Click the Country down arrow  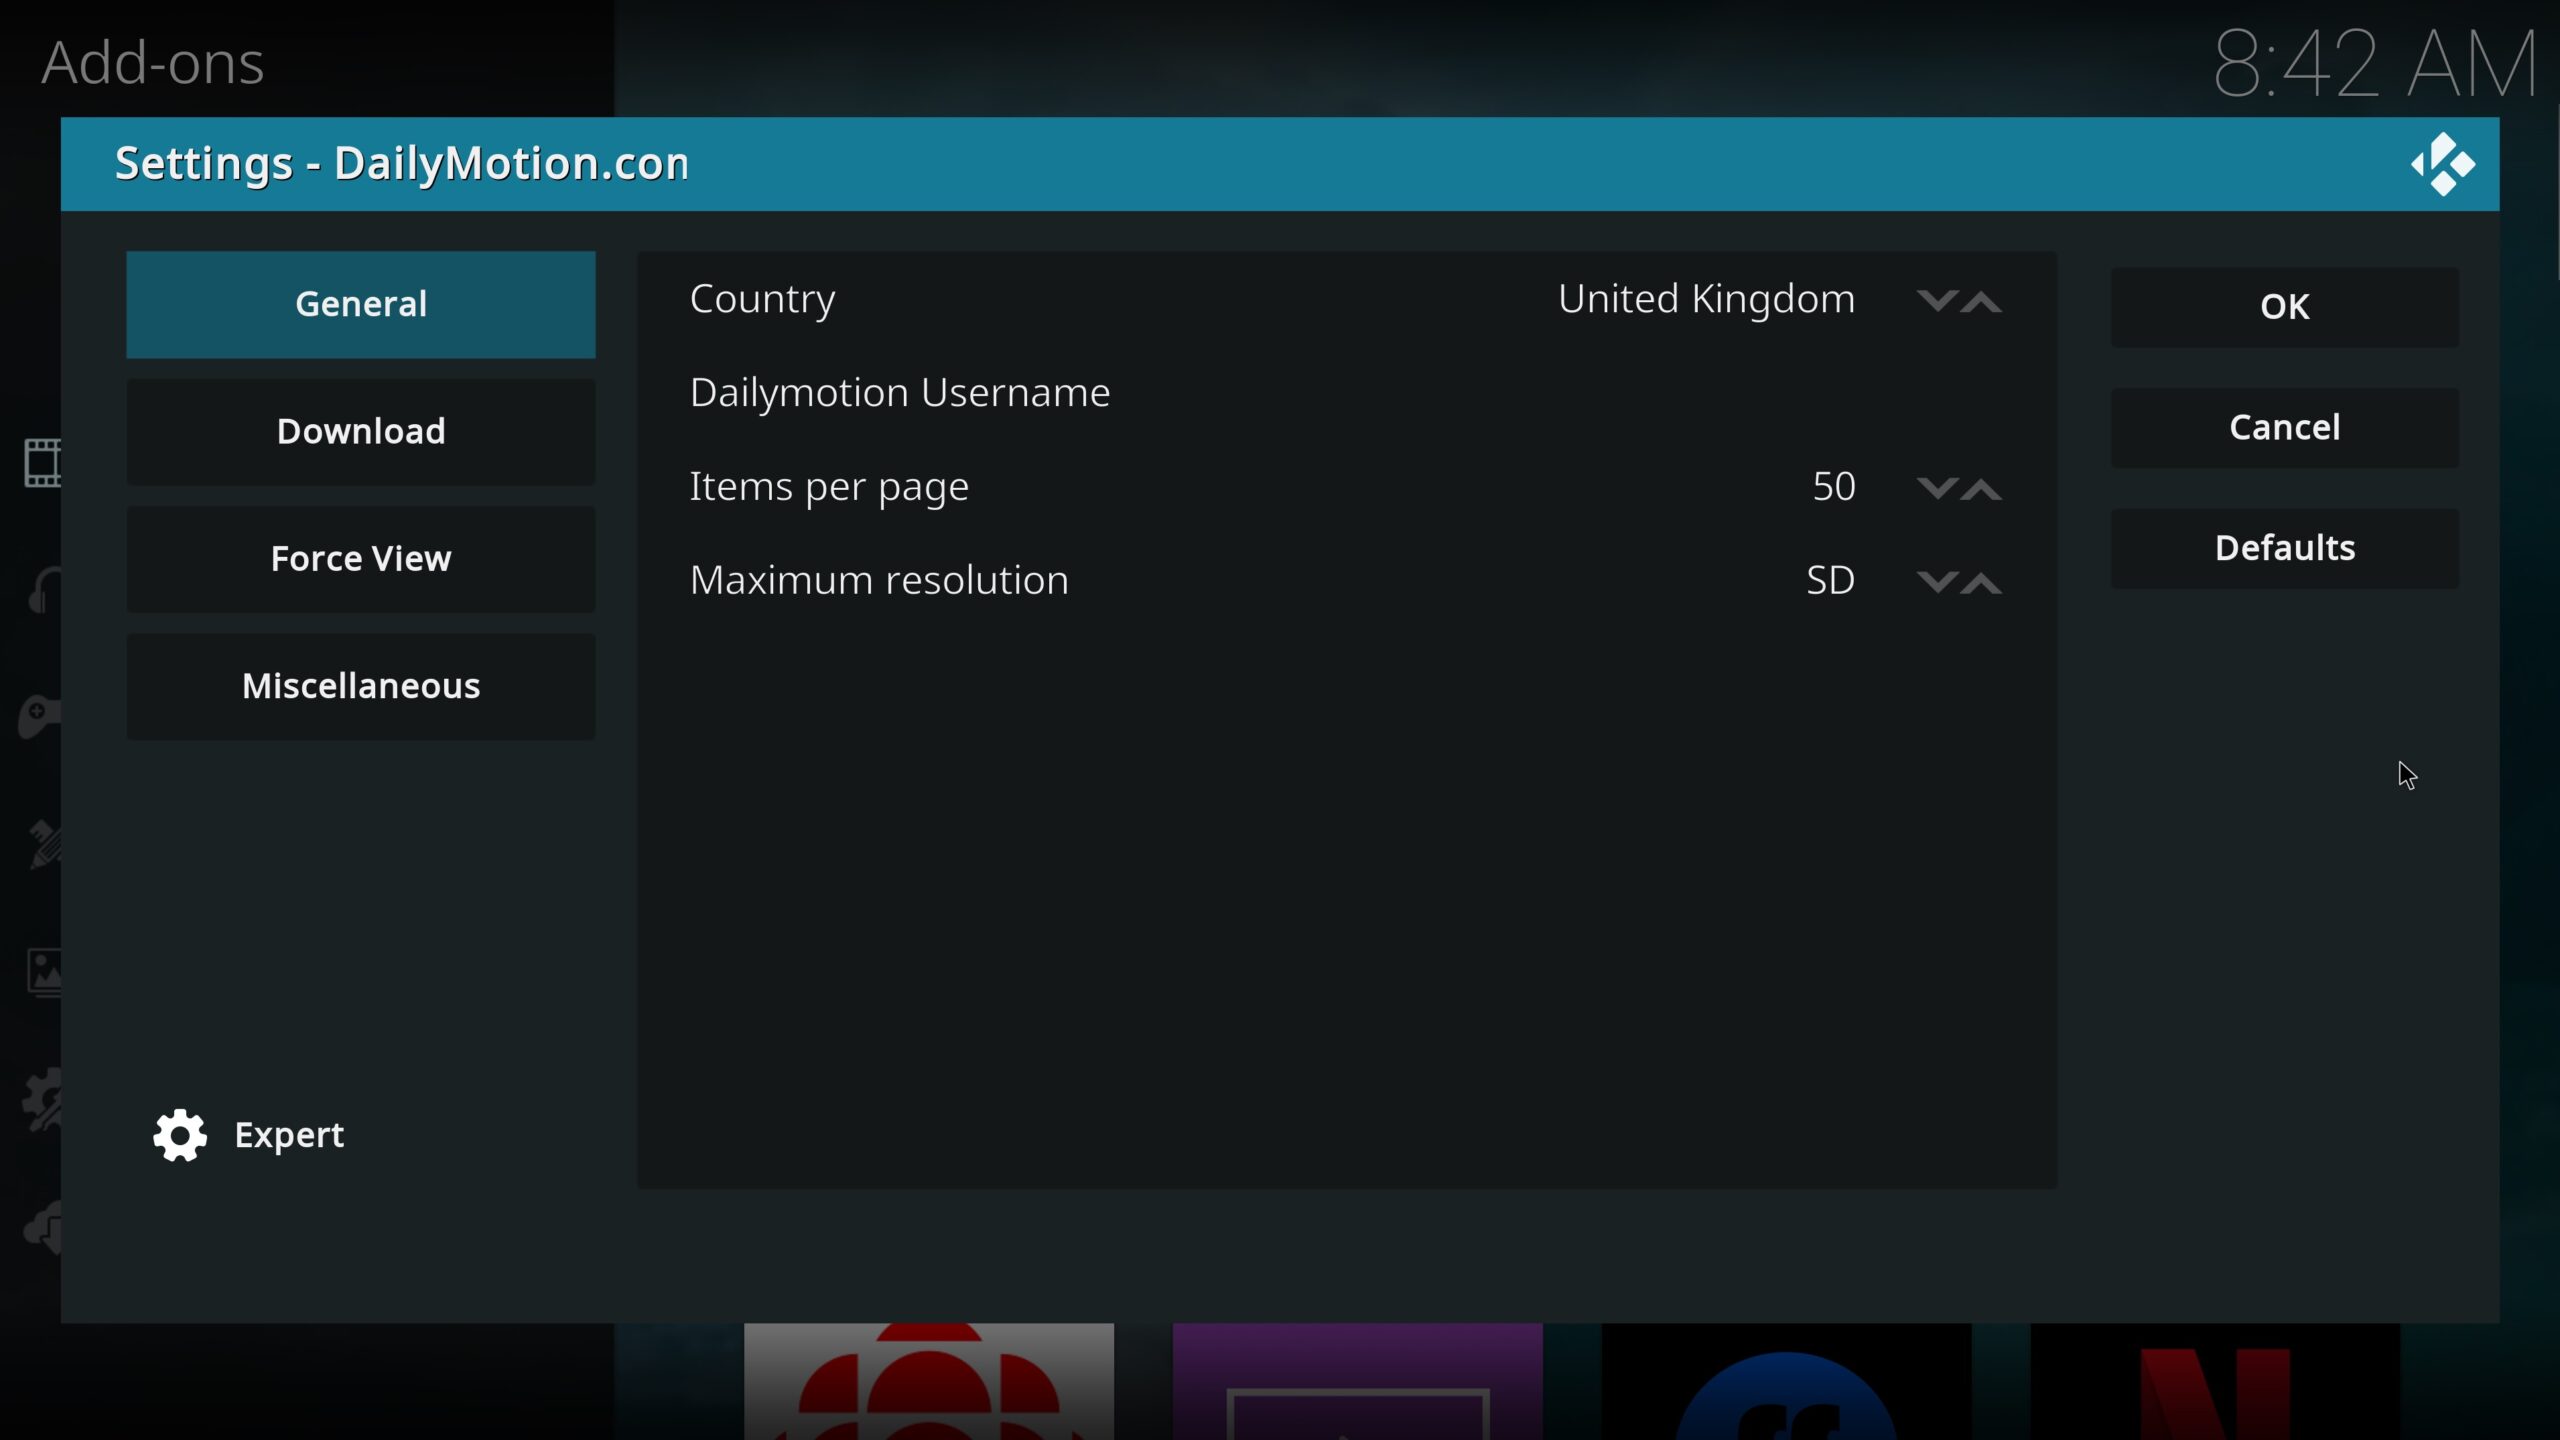coord(1937,300)
